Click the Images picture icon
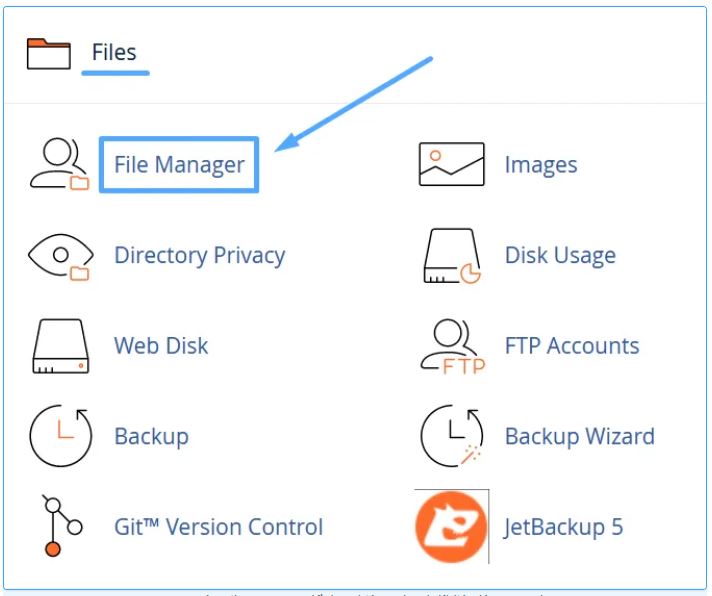The width and height of the screenshot is (712, 596). click(x=451, y=164)
